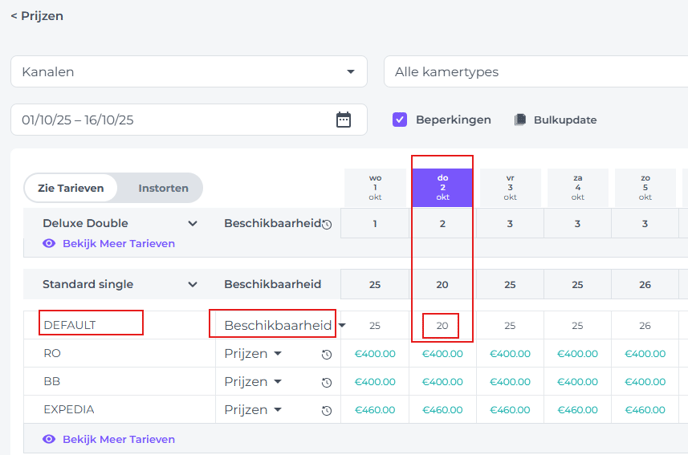Click eye icon below the EXPEDIA row

[49, 439]
